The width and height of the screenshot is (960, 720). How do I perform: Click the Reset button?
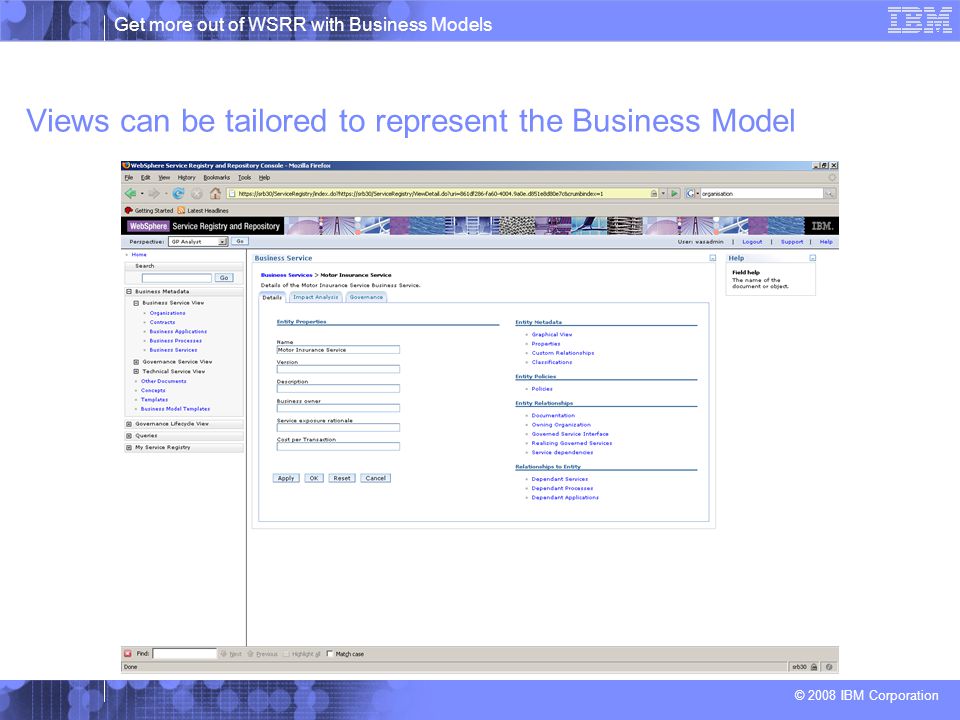(342, 478)
